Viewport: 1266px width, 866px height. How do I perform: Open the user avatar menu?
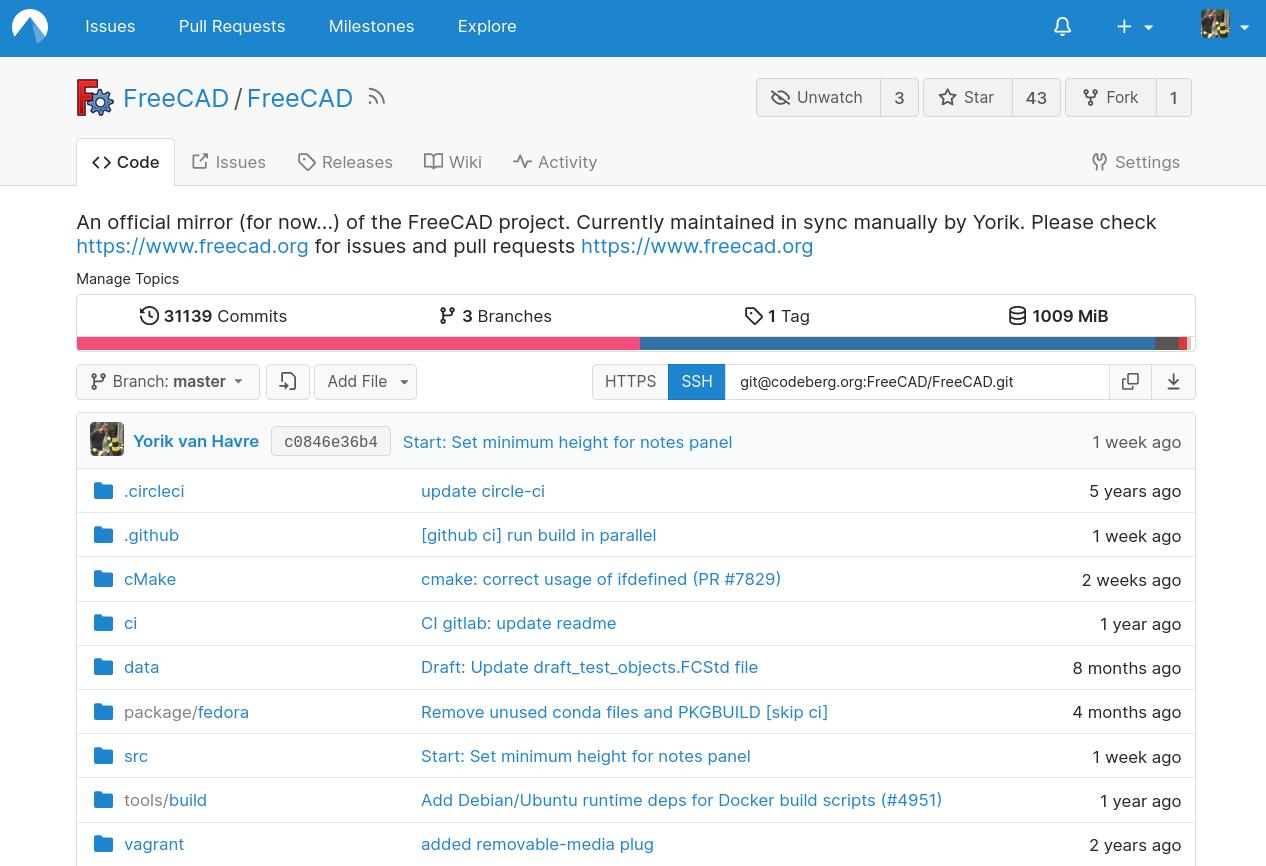(x=1225, y=25)
